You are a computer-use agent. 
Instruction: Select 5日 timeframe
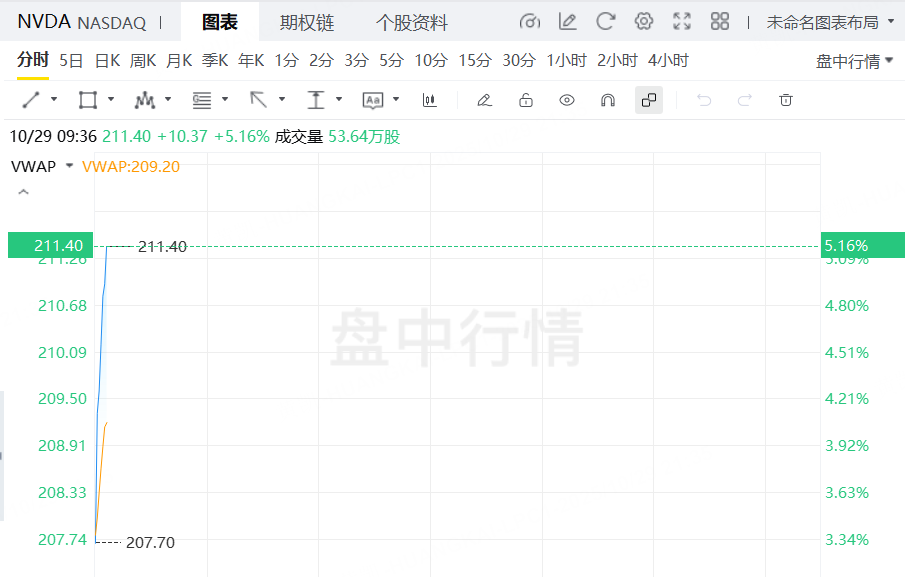pyautogui.click(x=72, y=60)
